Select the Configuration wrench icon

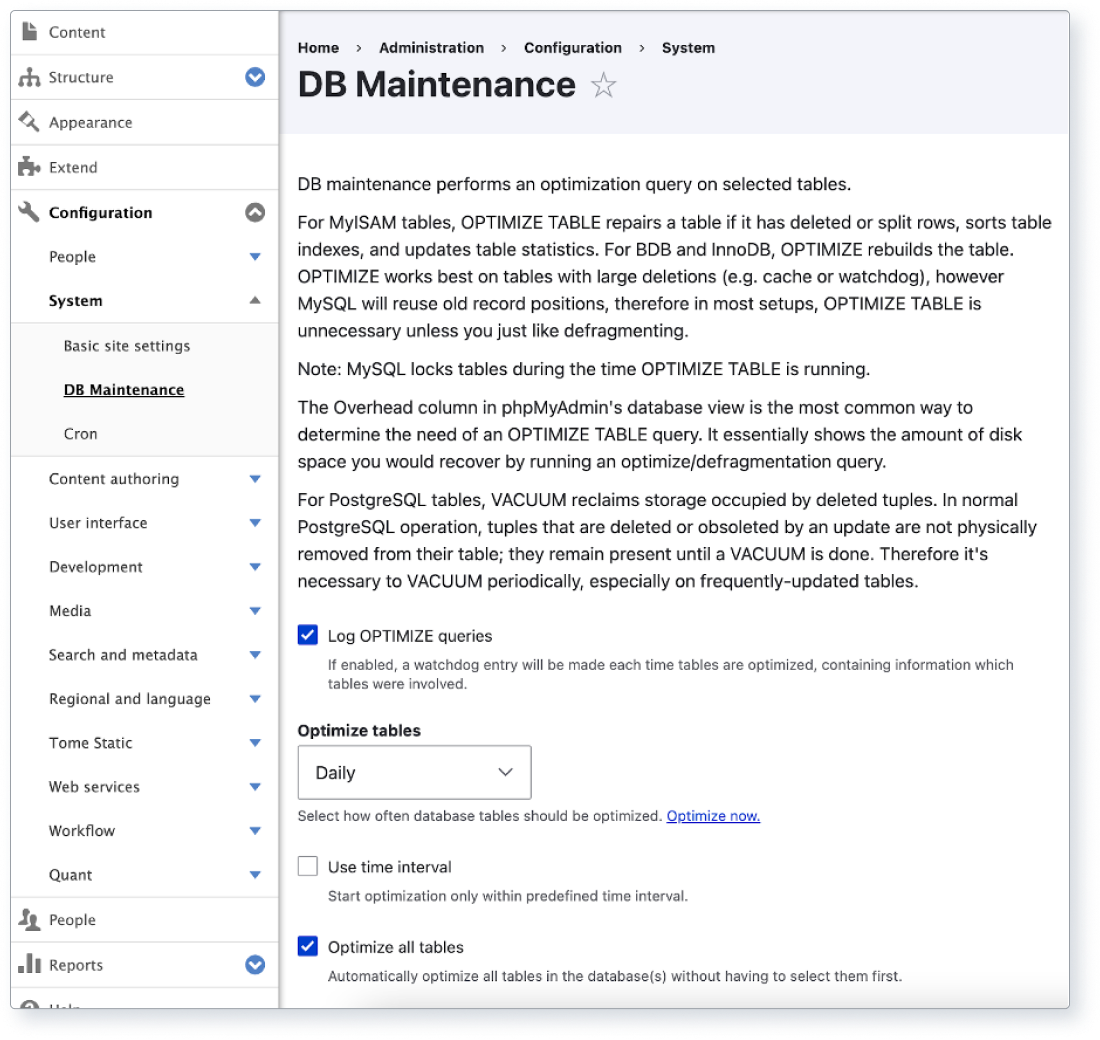click(x=27, y=212)
